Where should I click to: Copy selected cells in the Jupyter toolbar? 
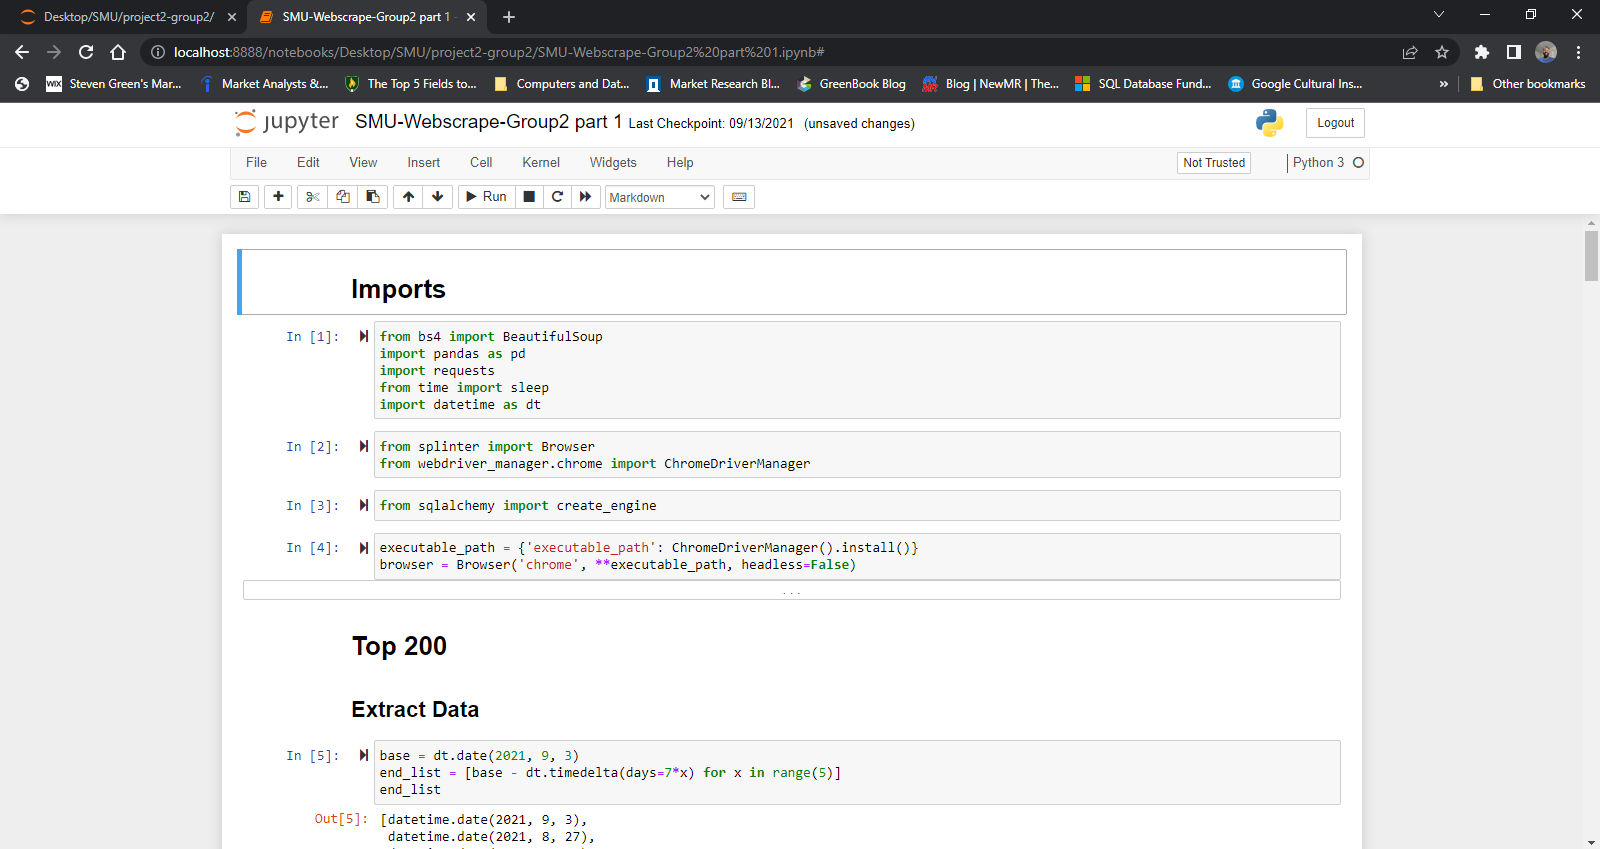343,197
